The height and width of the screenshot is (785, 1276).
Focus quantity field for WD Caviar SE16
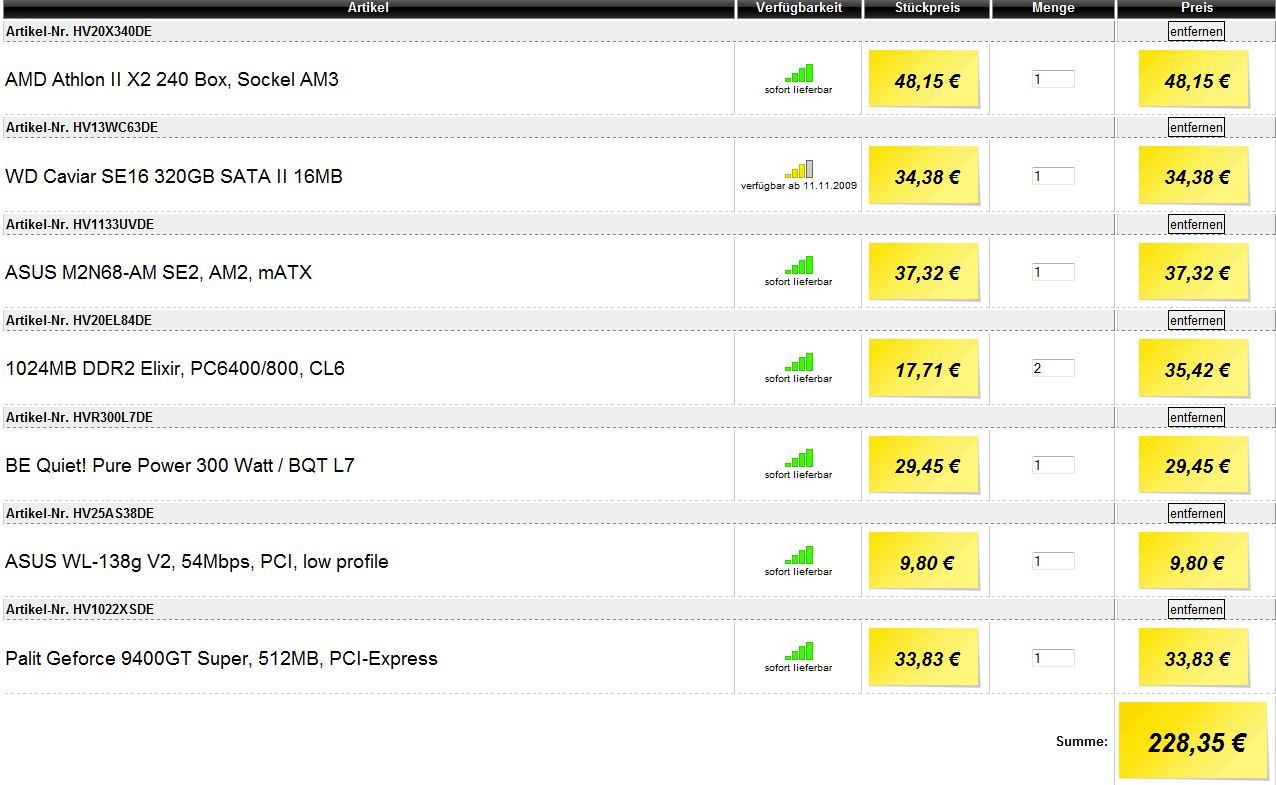[1053, 176]
